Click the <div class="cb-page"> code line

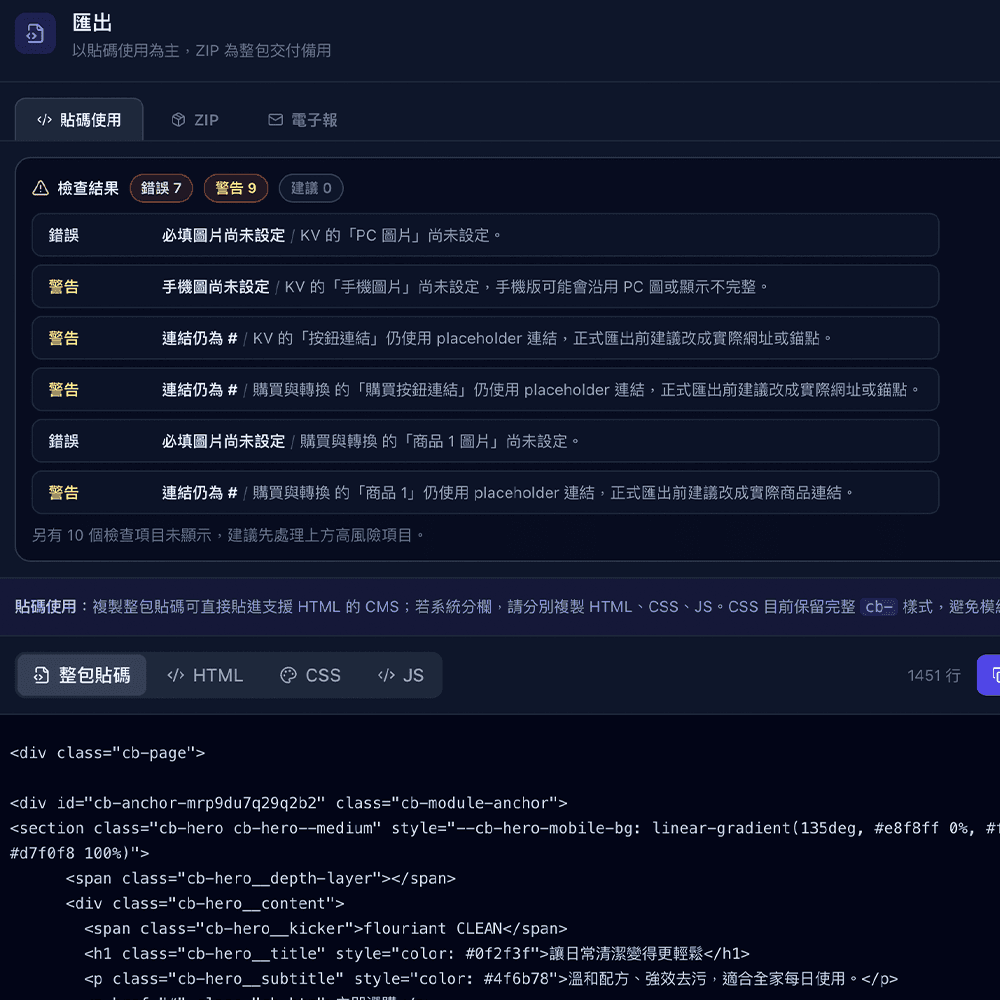click(107, 753)
